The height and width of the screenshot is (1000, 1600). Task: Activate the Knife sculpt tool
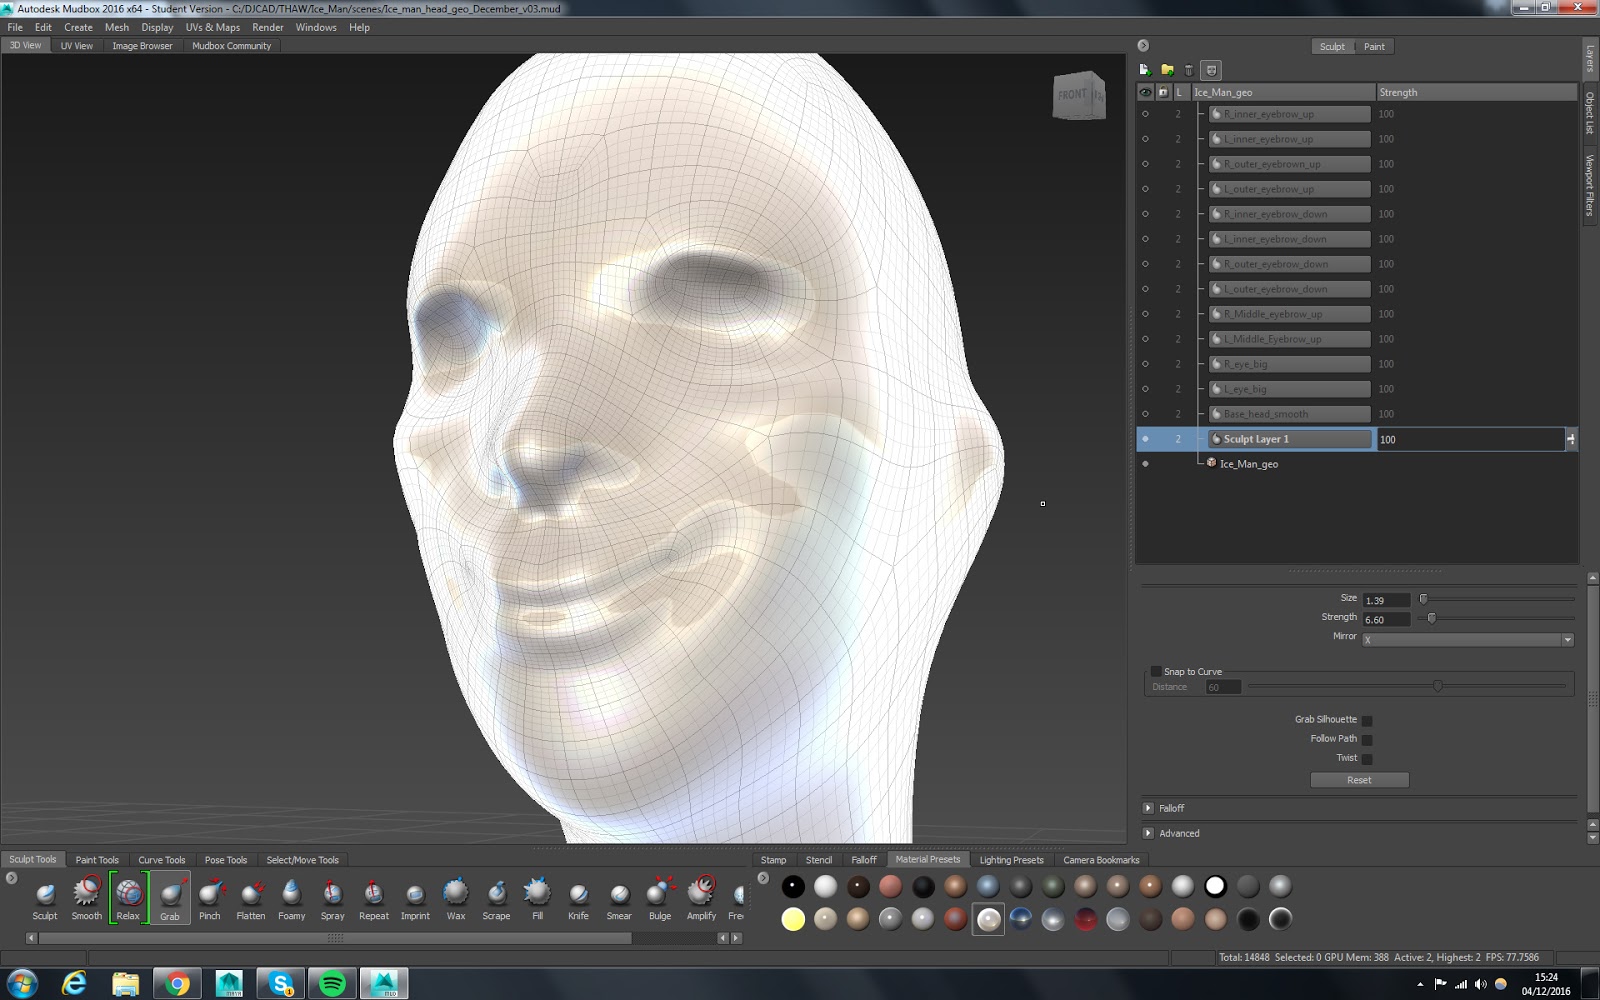click(578, 894)
